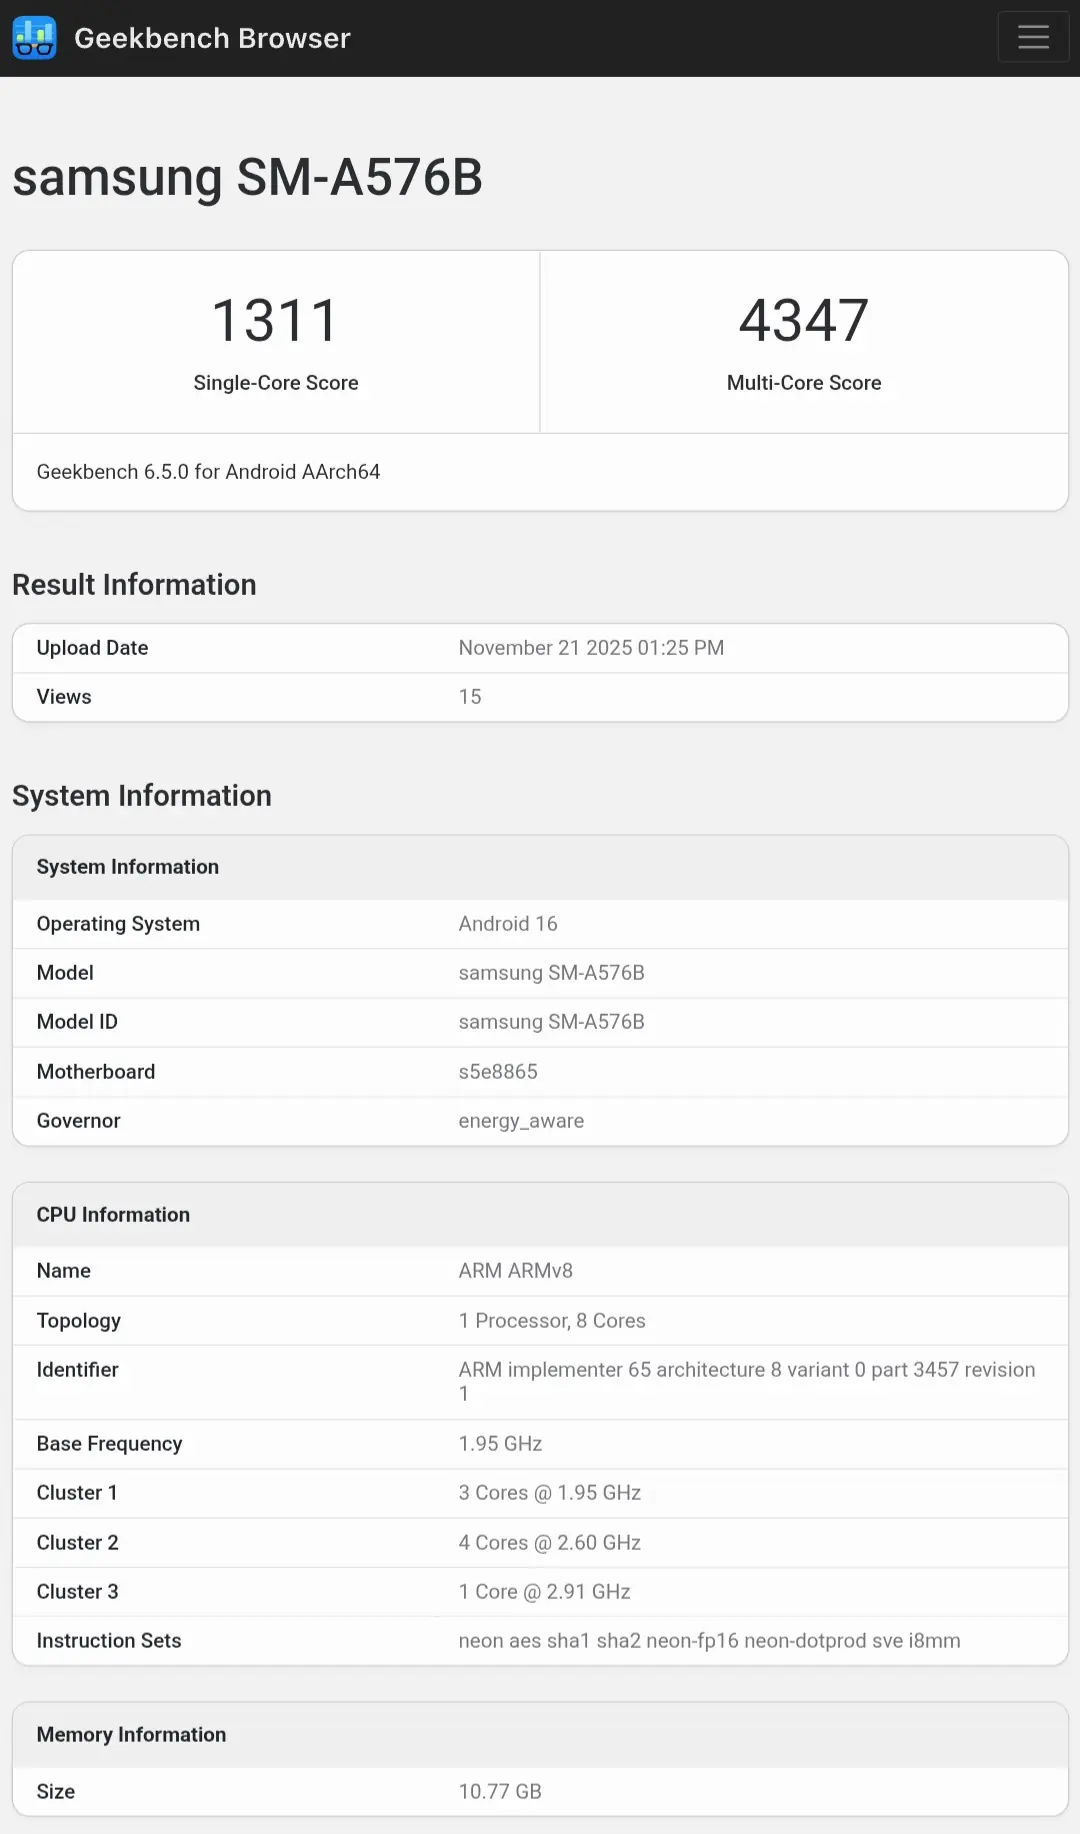Click the ARM implementer identifier text
Image resolution: width=1080 pixels, height=1834 pixels.
pos(746,1370)
